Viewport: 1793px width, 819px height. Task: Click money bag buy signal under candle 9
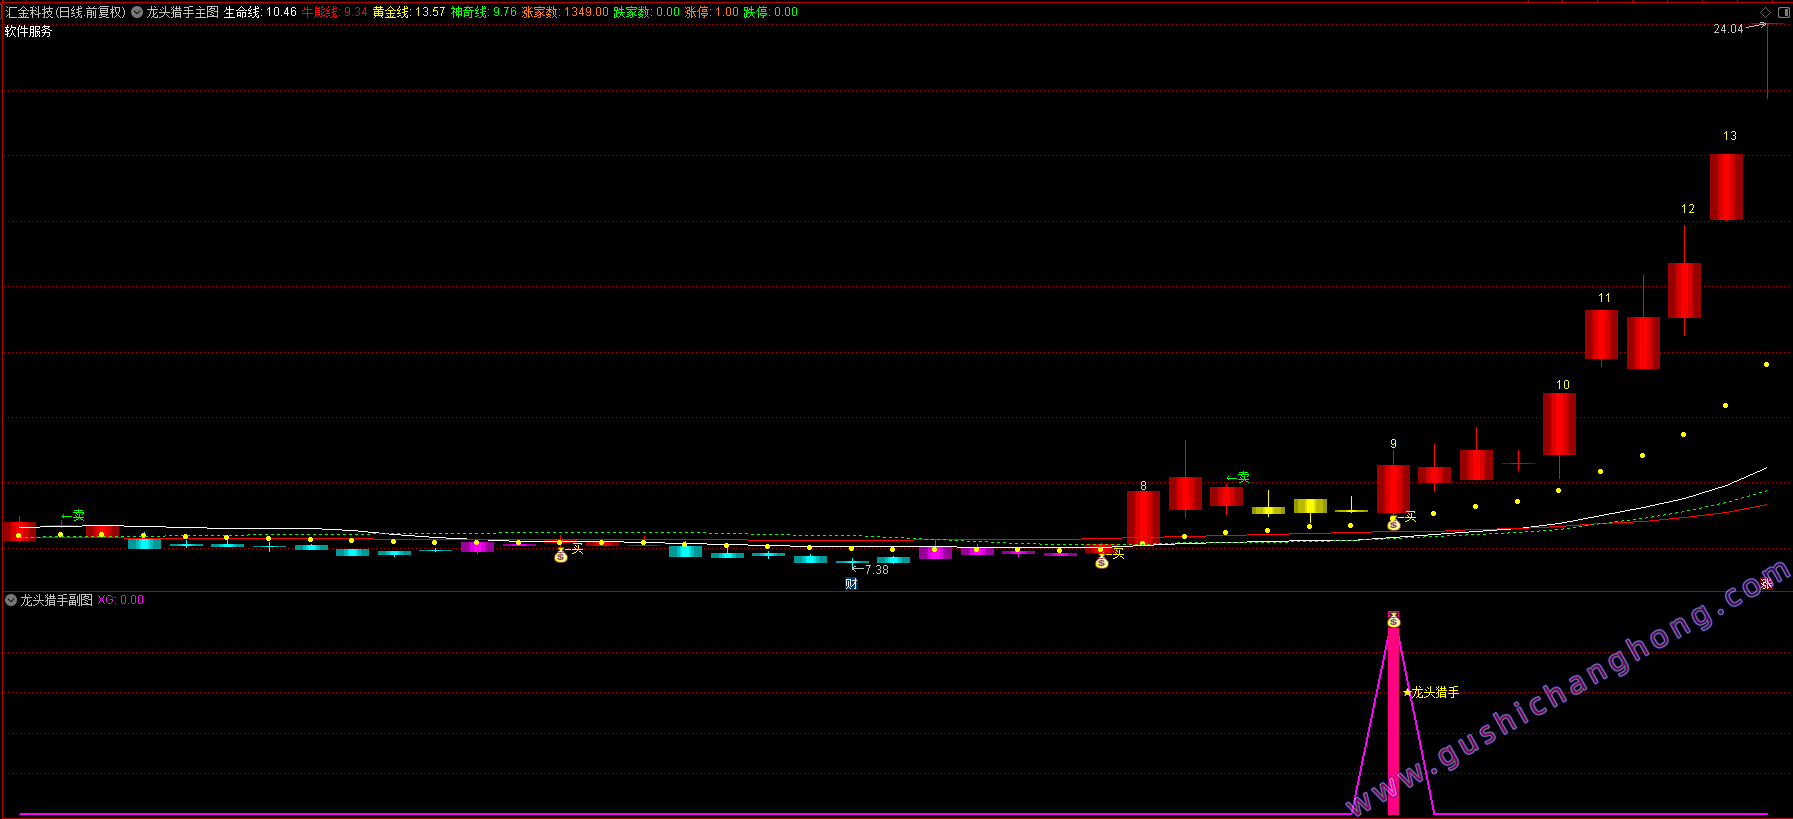coord(1394,523)
